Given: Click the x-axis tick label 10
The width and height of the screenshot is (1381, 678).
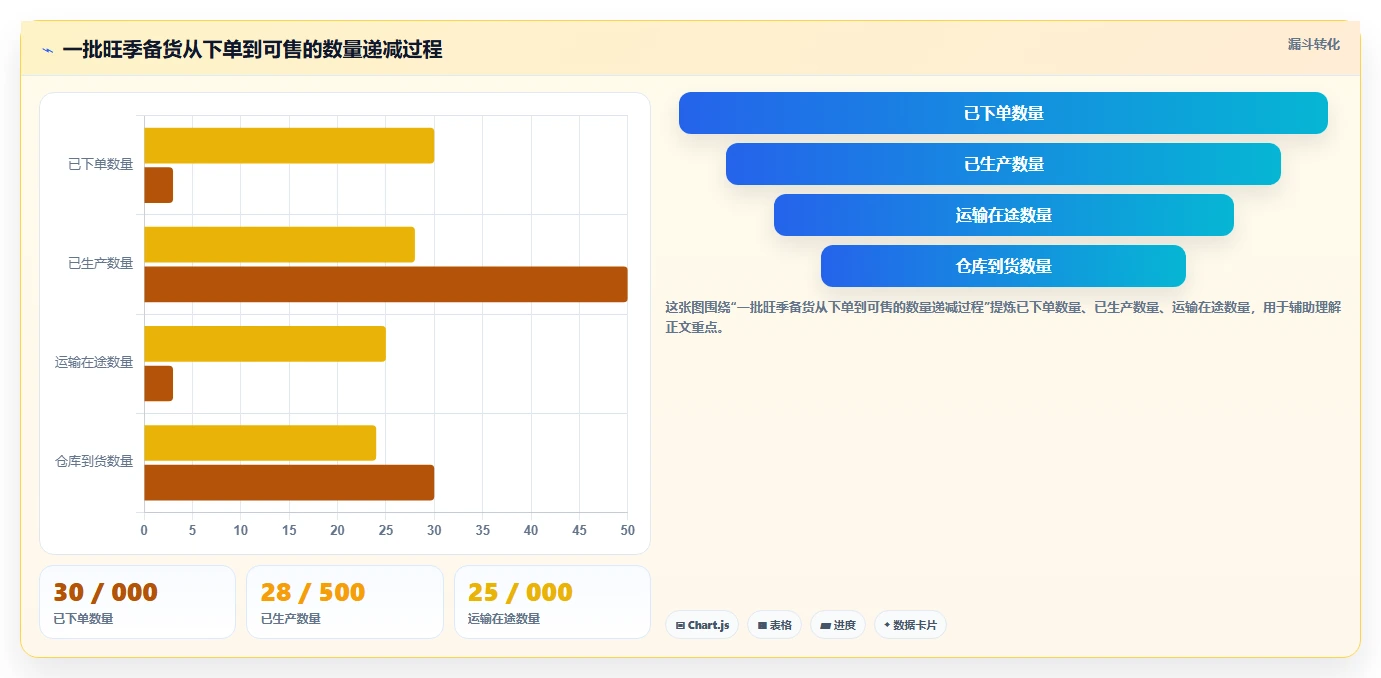Looking at the screenshot, I should [241, 530].
